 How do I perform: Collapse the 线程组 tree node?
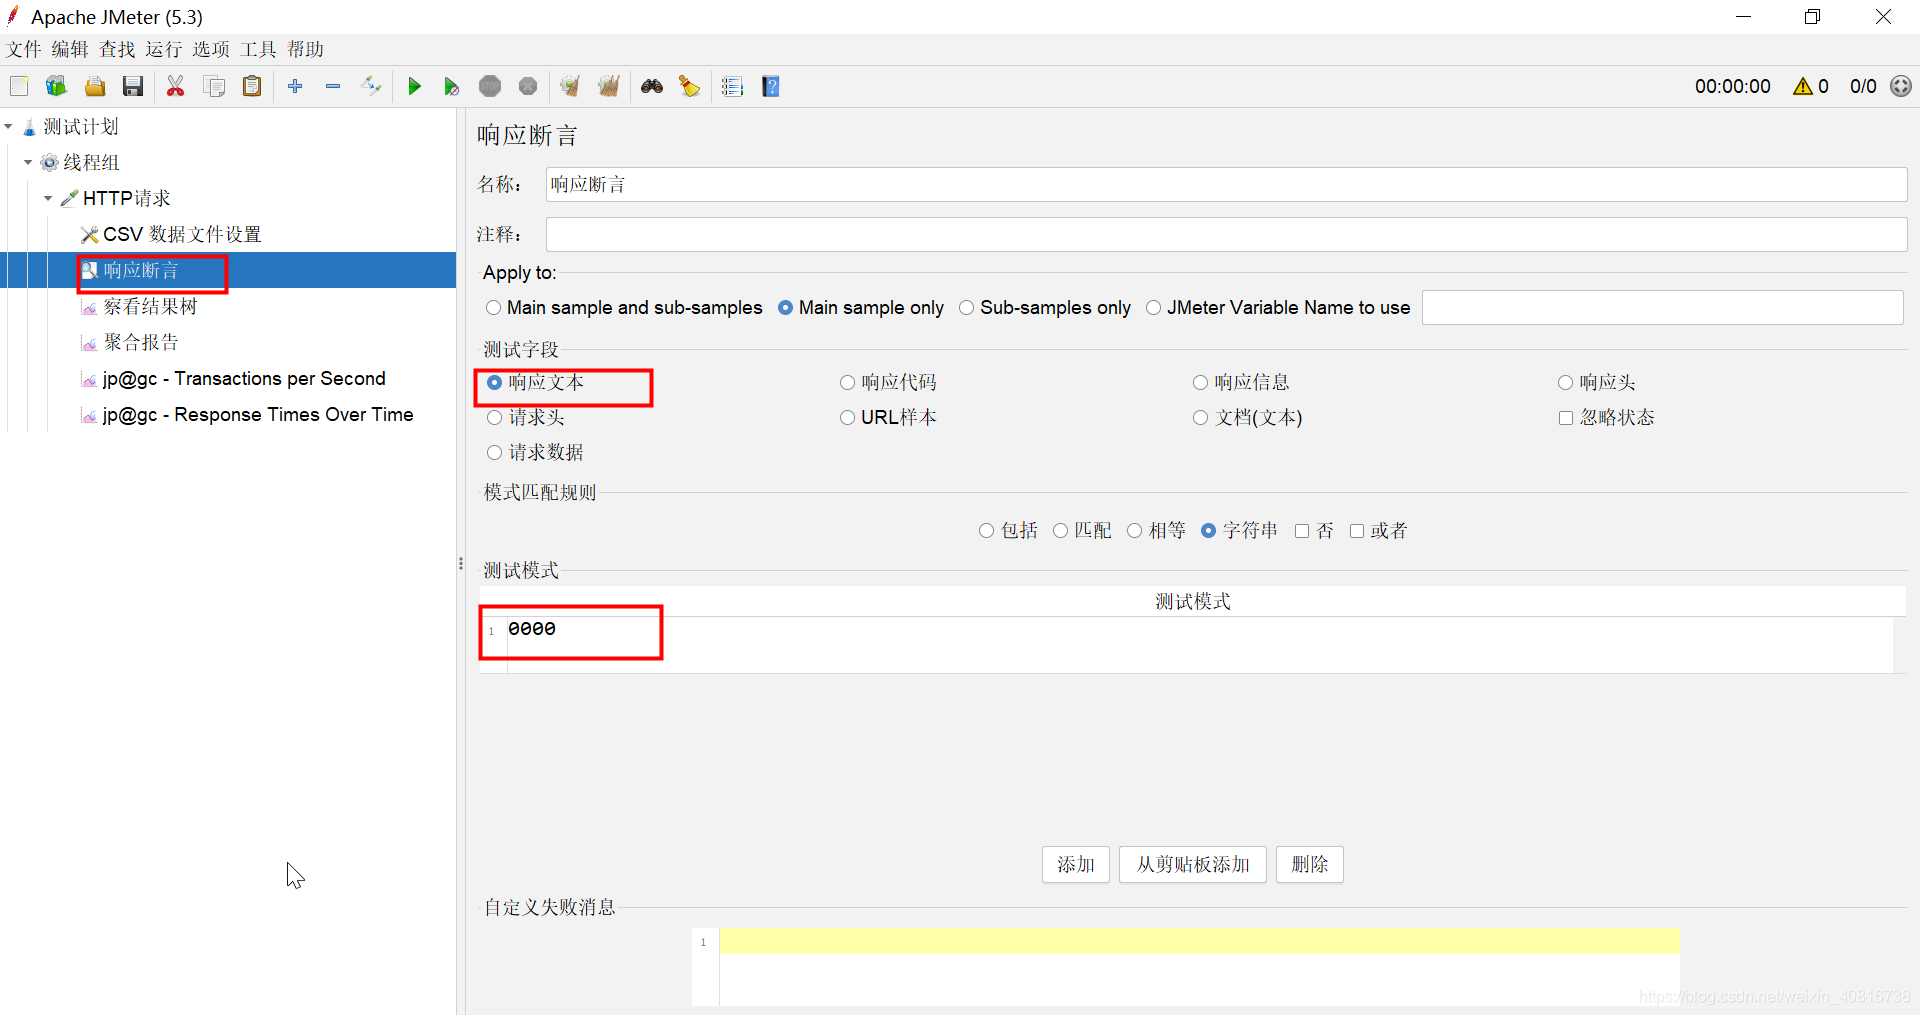[x=28, y=163]
